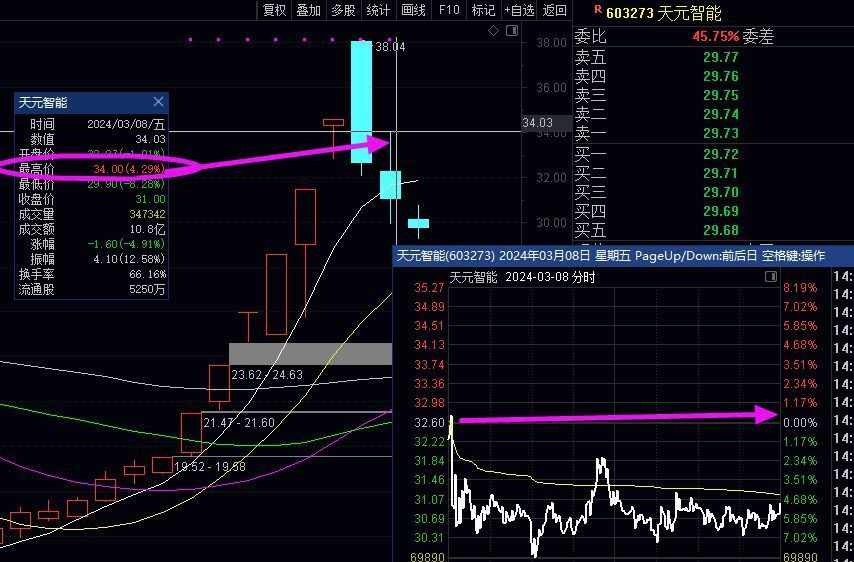854x562 pixels.
Task: Click 8.19% on intraday percent axis
Action: 801,288
